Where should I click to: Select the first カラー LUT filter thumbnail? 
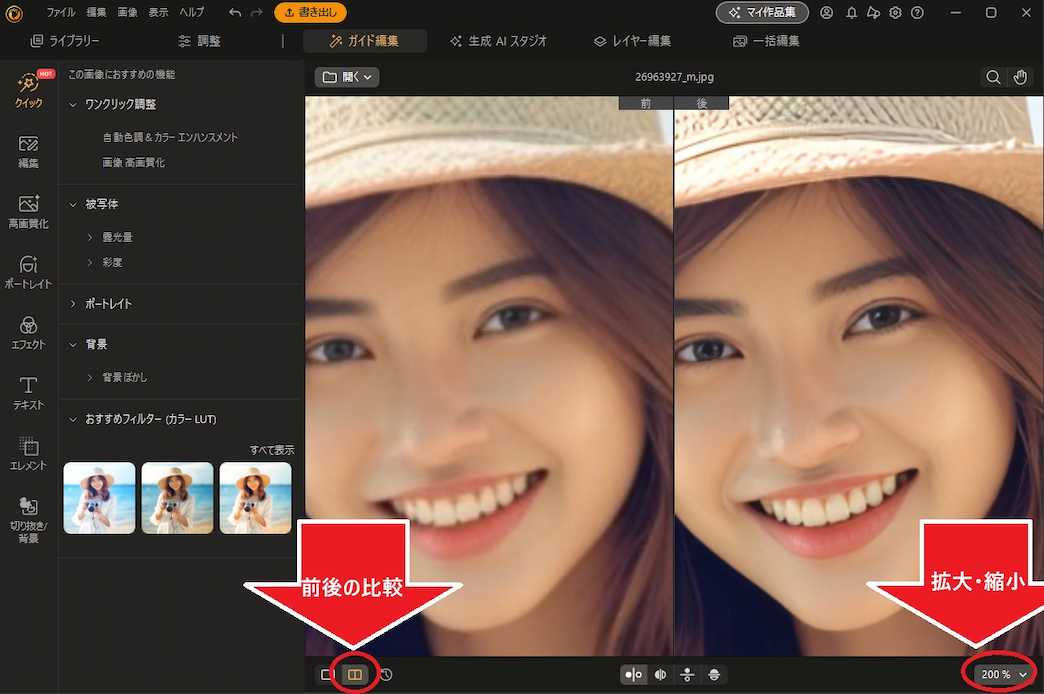(x=99, y=497)
